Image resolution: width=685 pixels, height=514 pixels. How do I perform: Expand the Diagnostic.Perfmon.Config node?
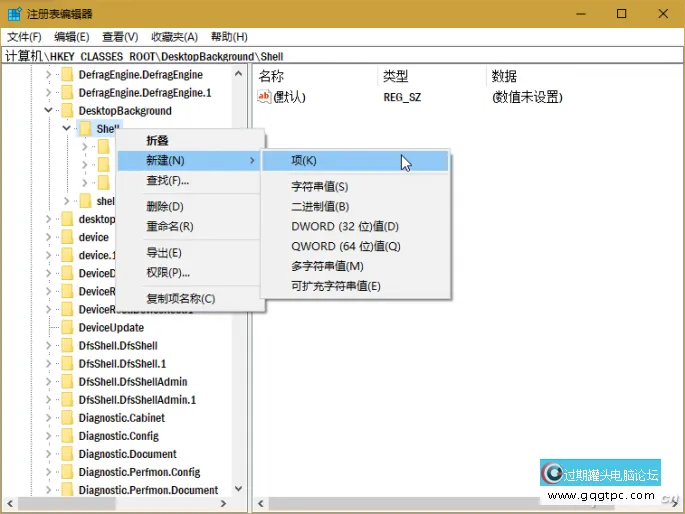point(48,472)
